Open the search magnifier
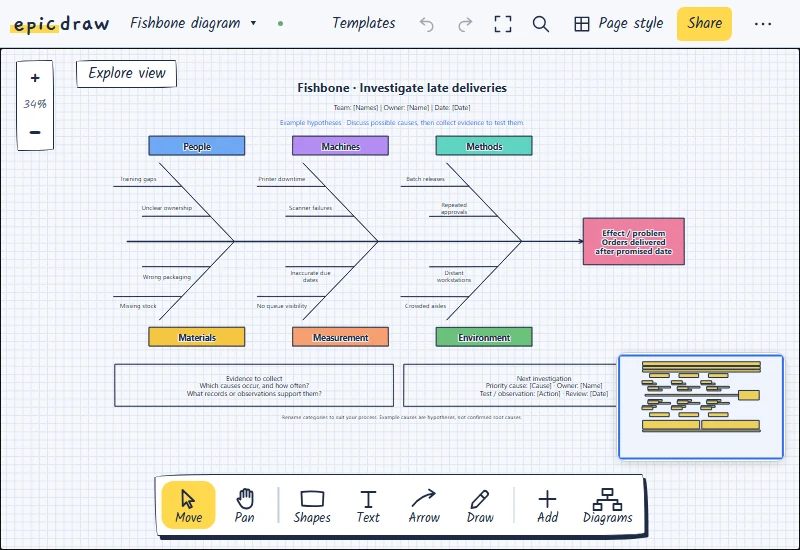The image size is (800, 550). [x=541, y=24]
